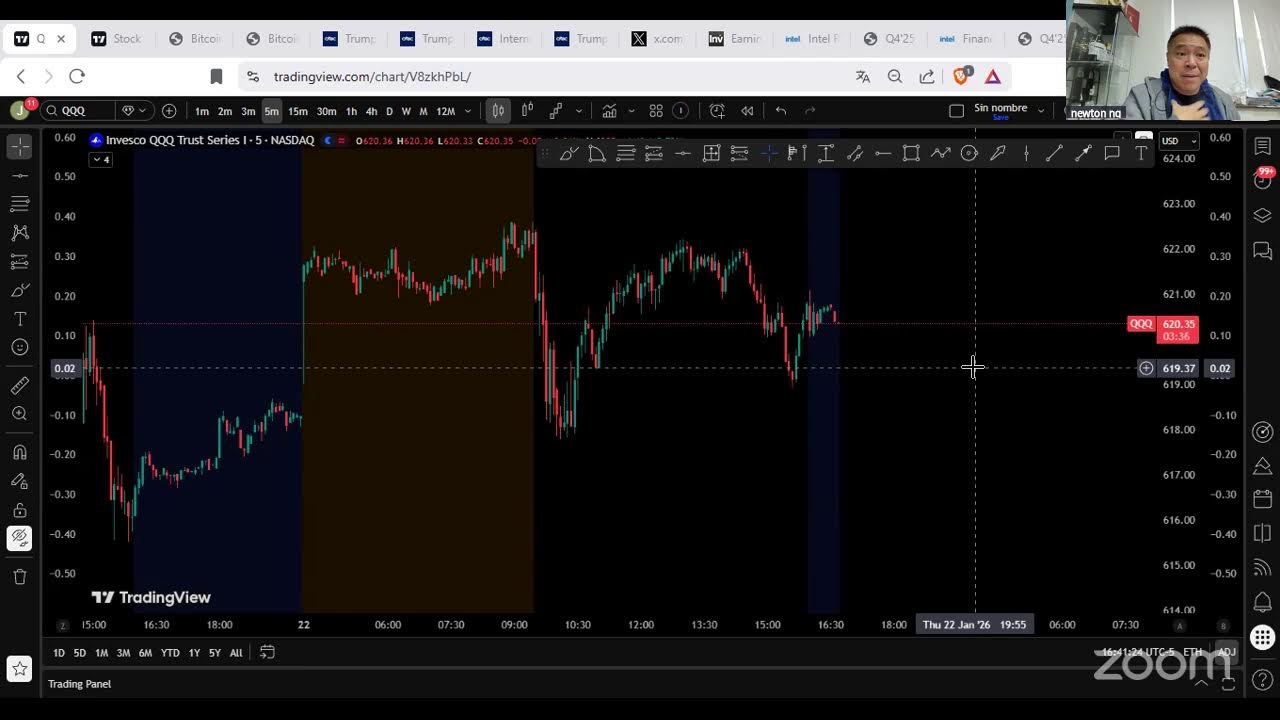Open the calendar panel in right sidebar
The height and width of the screenshot is (720, 1280).
pos(1263,498)
